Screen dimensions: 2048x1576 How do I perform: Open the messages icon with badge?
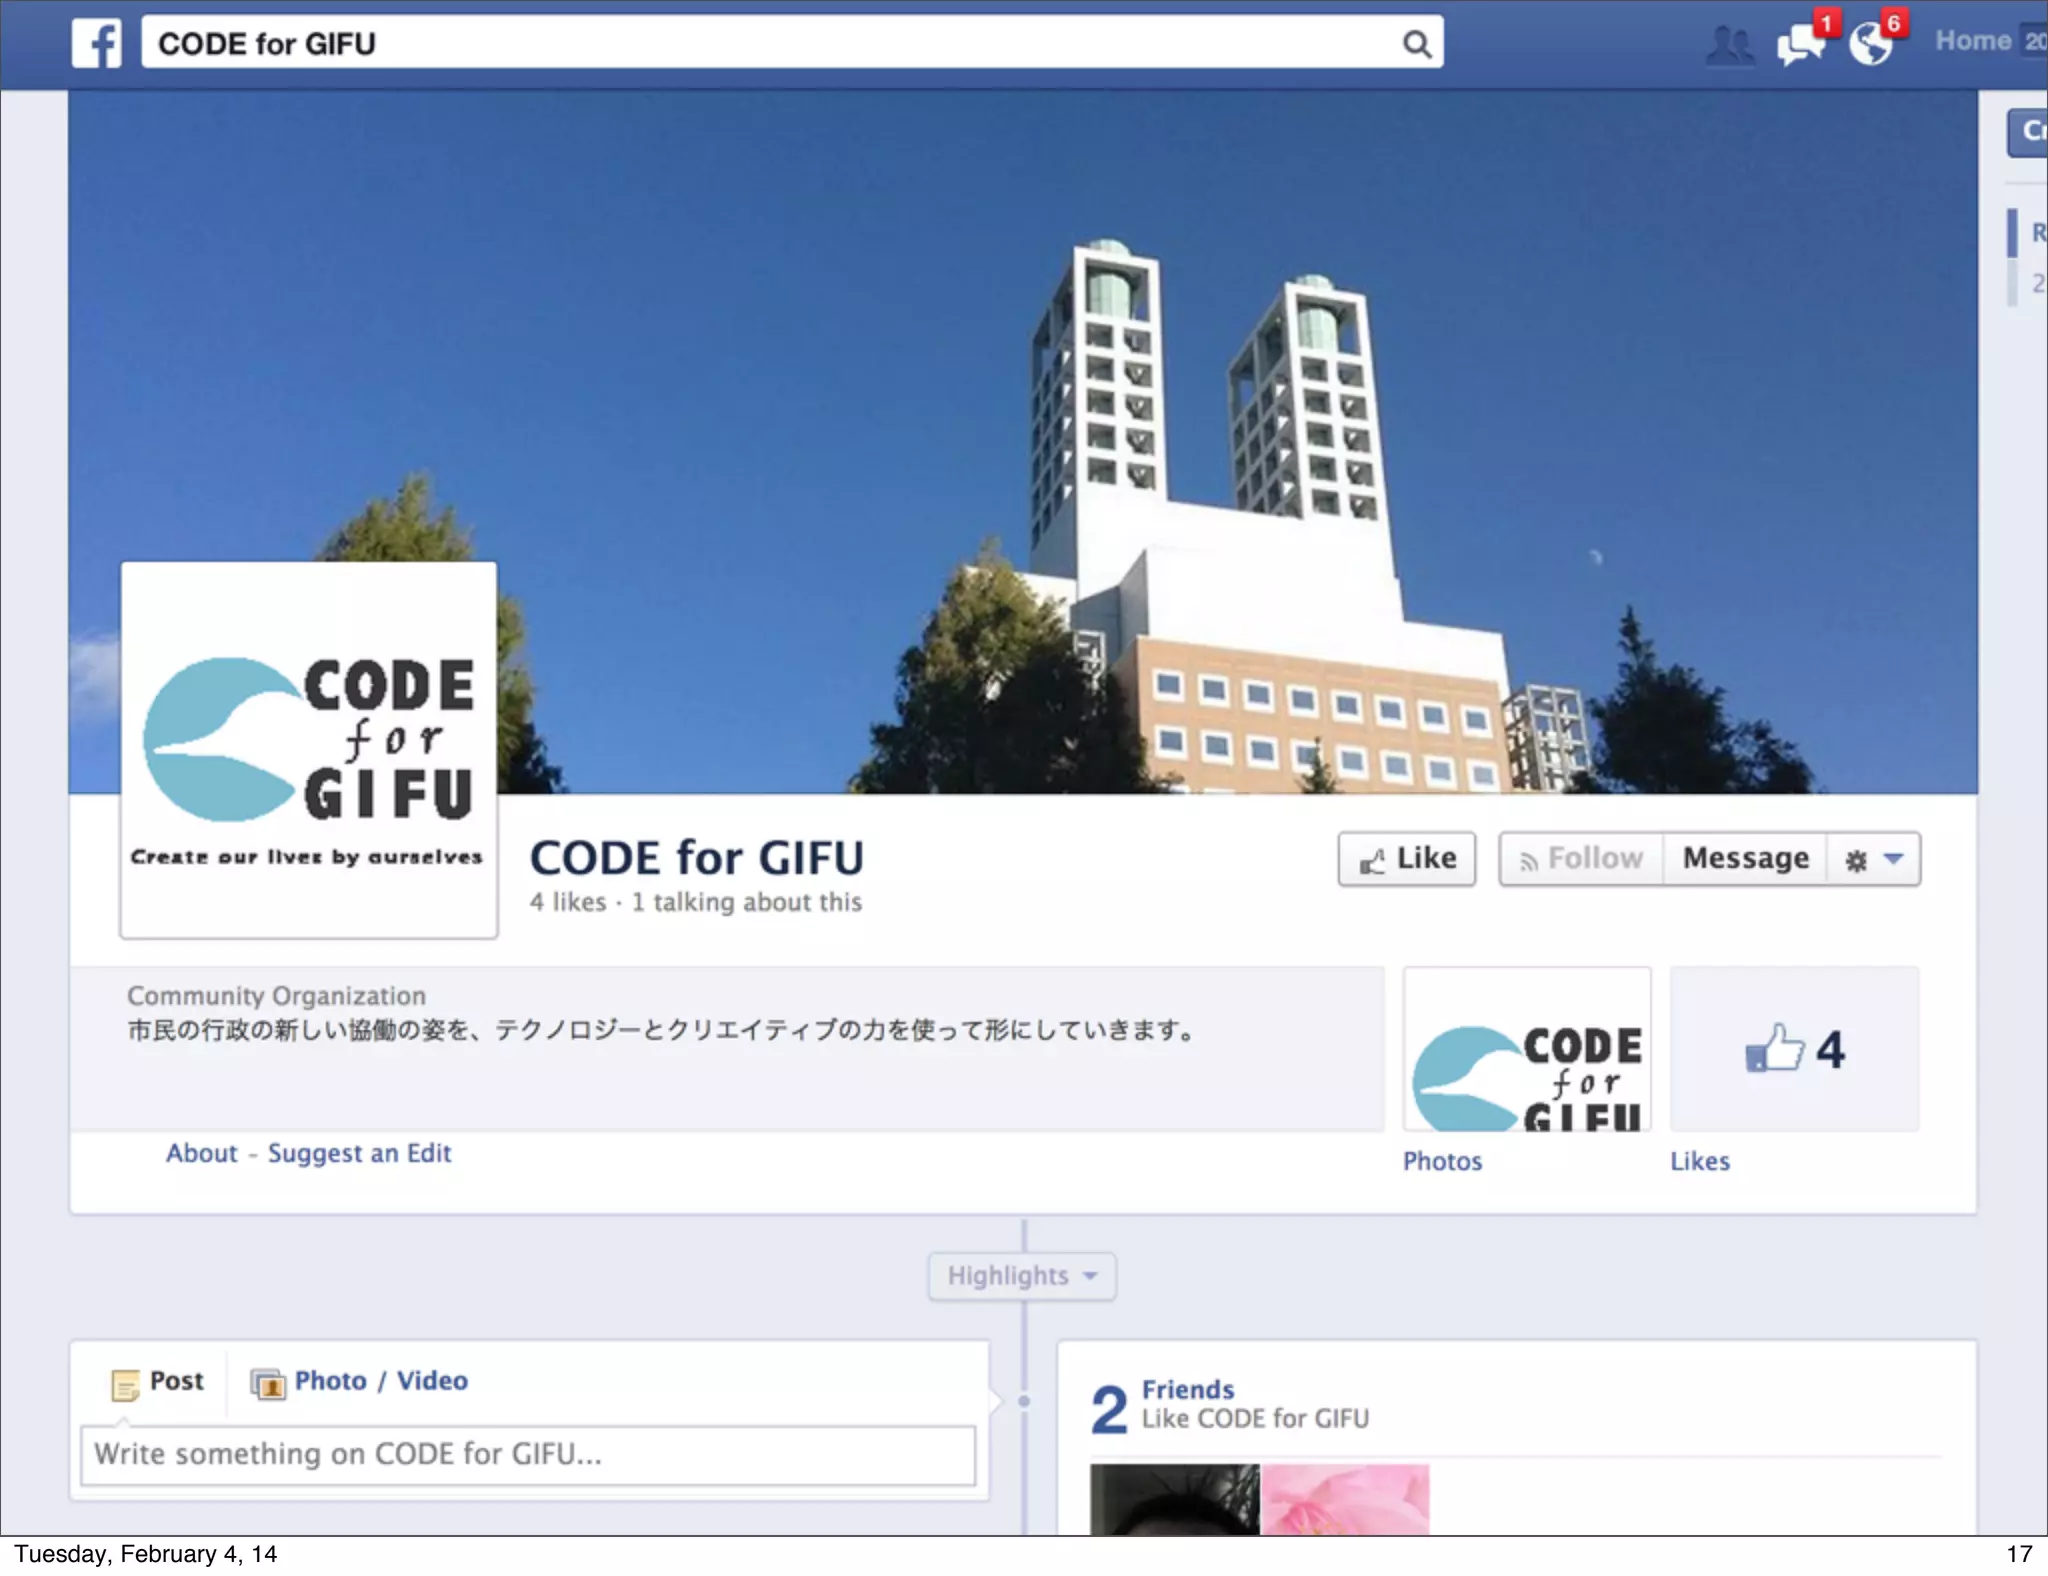[x=1800, y=43]
